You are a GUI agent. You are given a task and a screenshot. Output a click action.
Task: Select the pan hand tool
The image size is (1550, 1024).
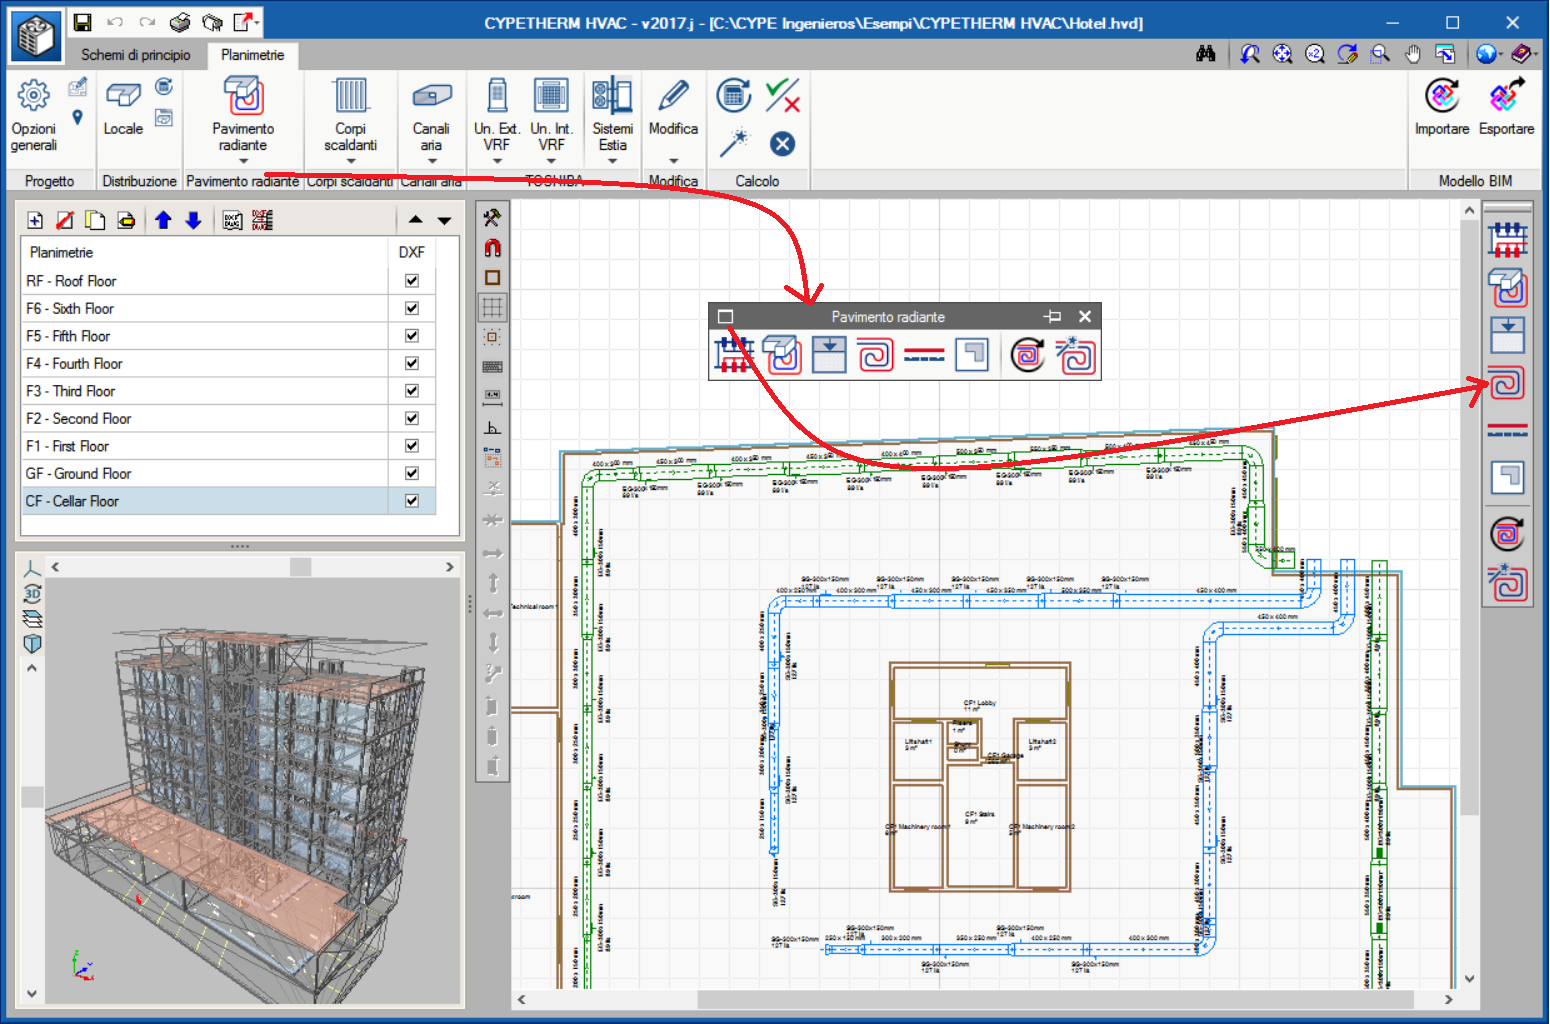[1412, 54]
